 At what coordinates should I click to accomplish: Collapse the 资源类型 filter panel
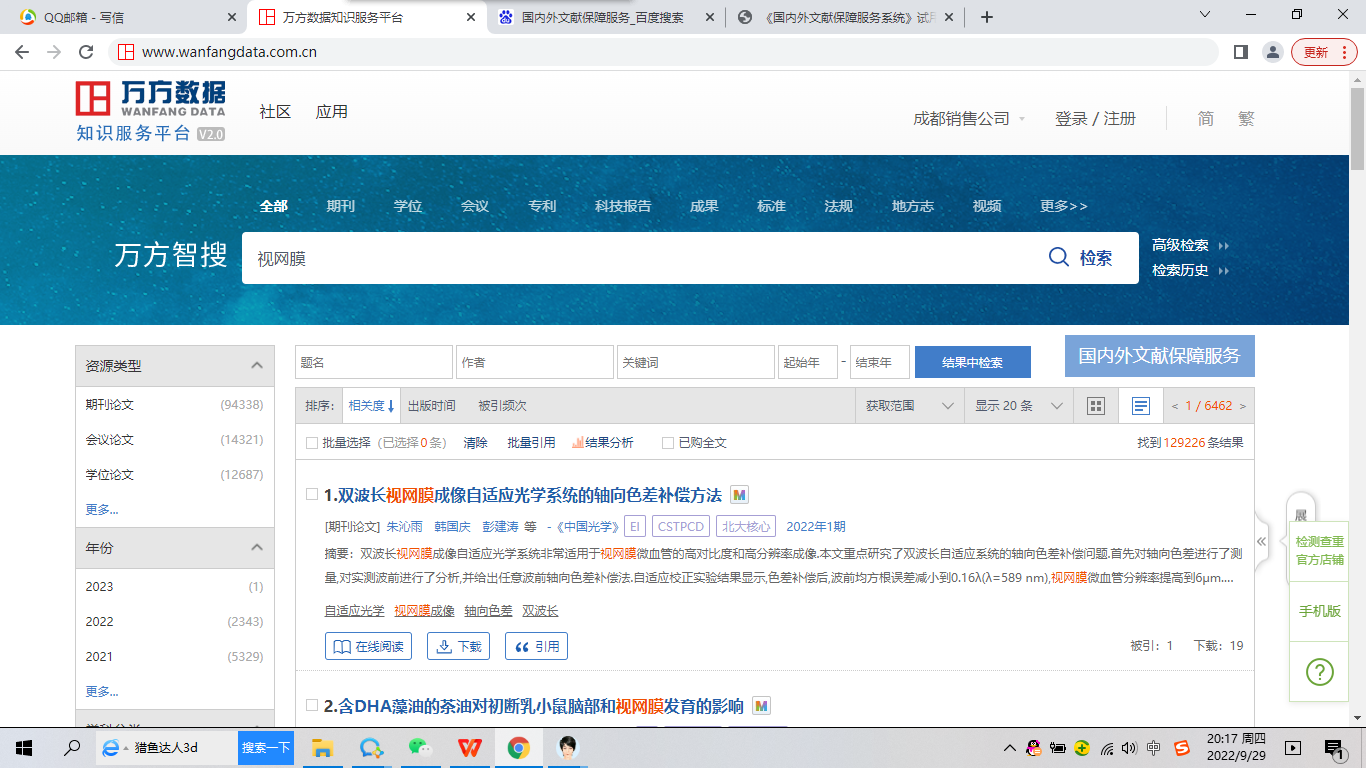257,366
